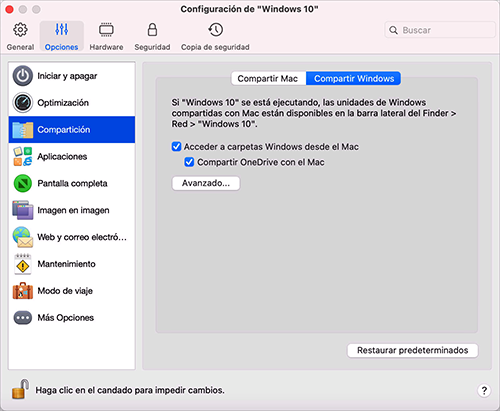Click the magnifier icon in search field

tap(393, 30)
